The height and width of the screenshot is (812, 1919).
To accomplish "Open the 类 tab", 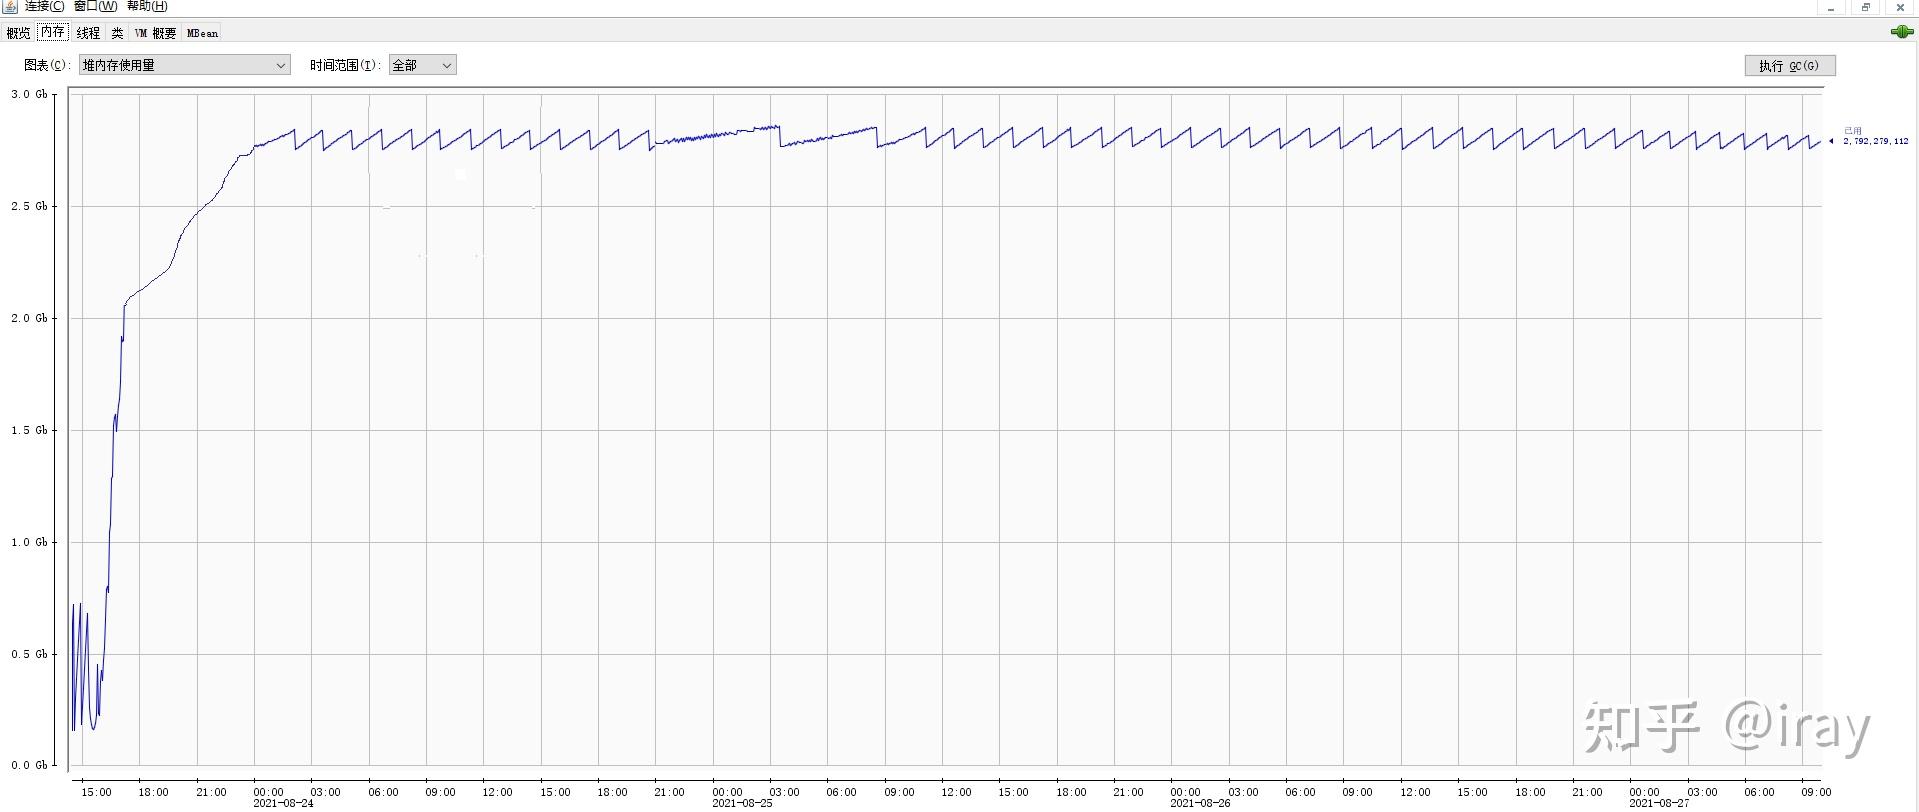I will (117, 33).
